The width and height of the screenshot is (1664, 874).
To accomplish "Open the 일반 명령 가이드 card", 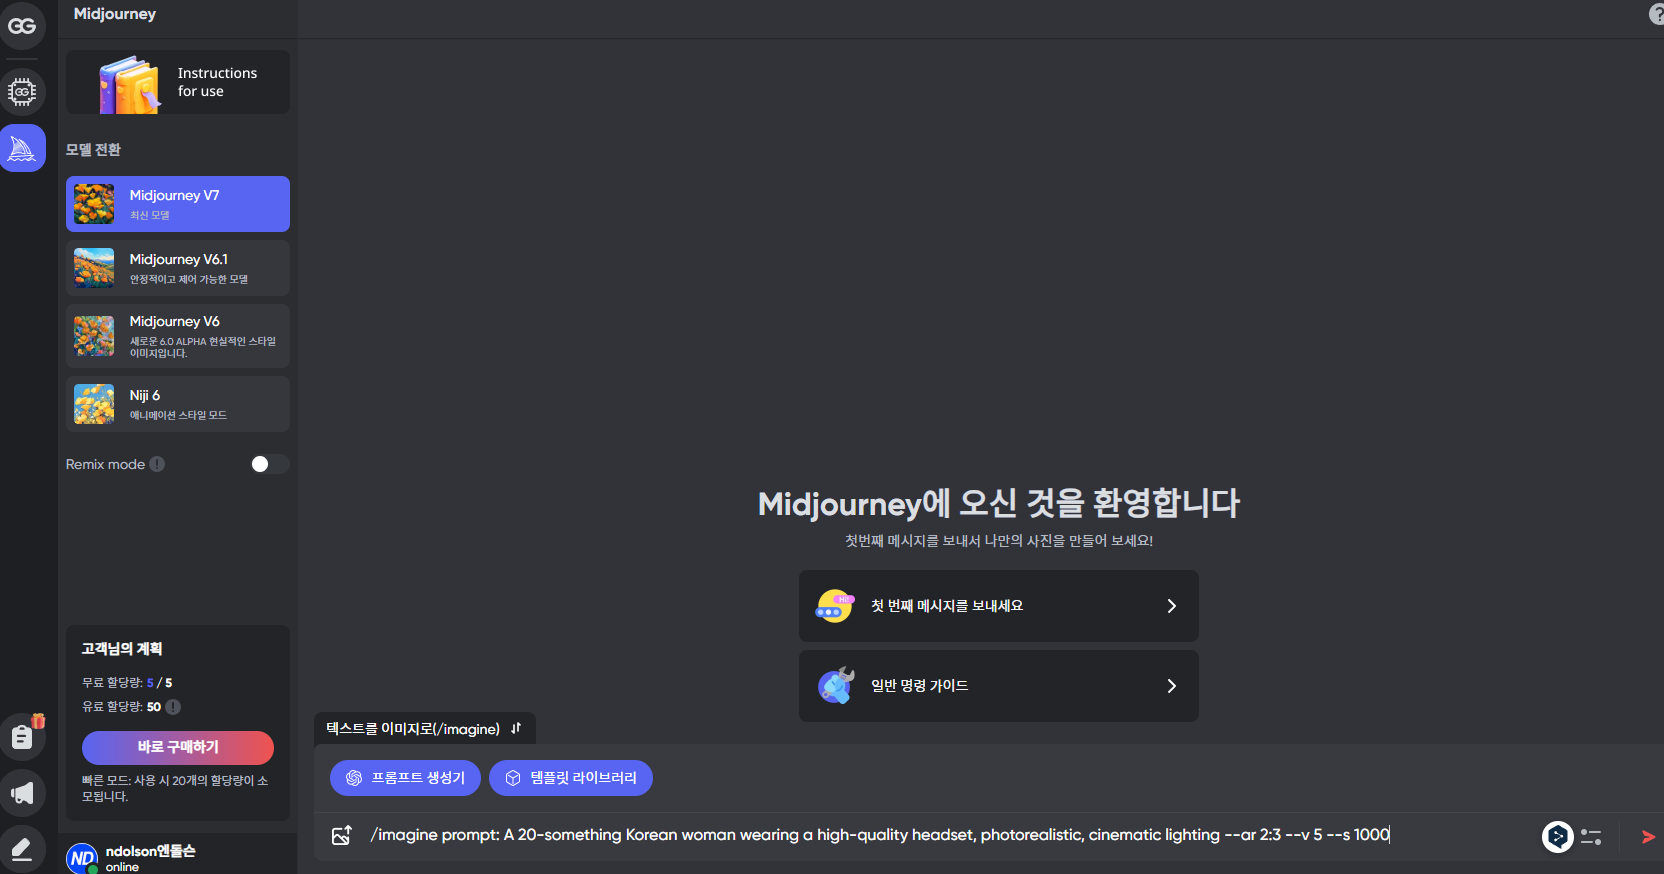I will [x=999, y=686].
